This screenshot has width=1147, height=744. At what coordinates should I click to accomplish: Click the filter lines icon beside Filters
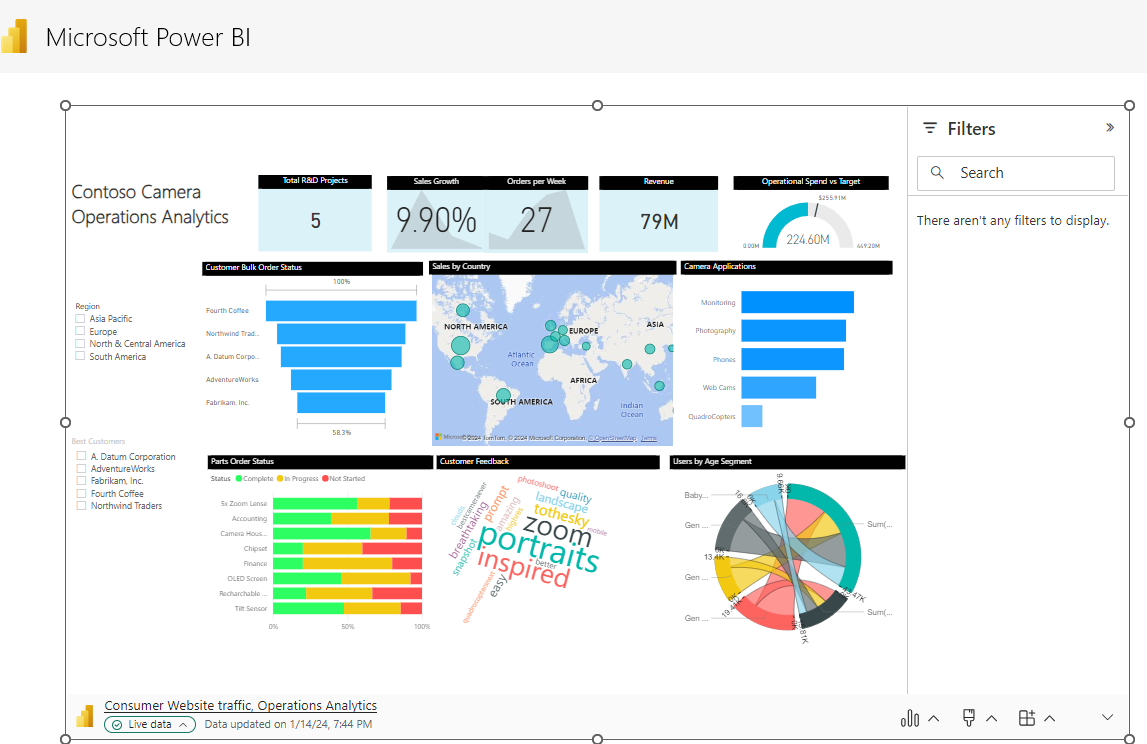930,128
